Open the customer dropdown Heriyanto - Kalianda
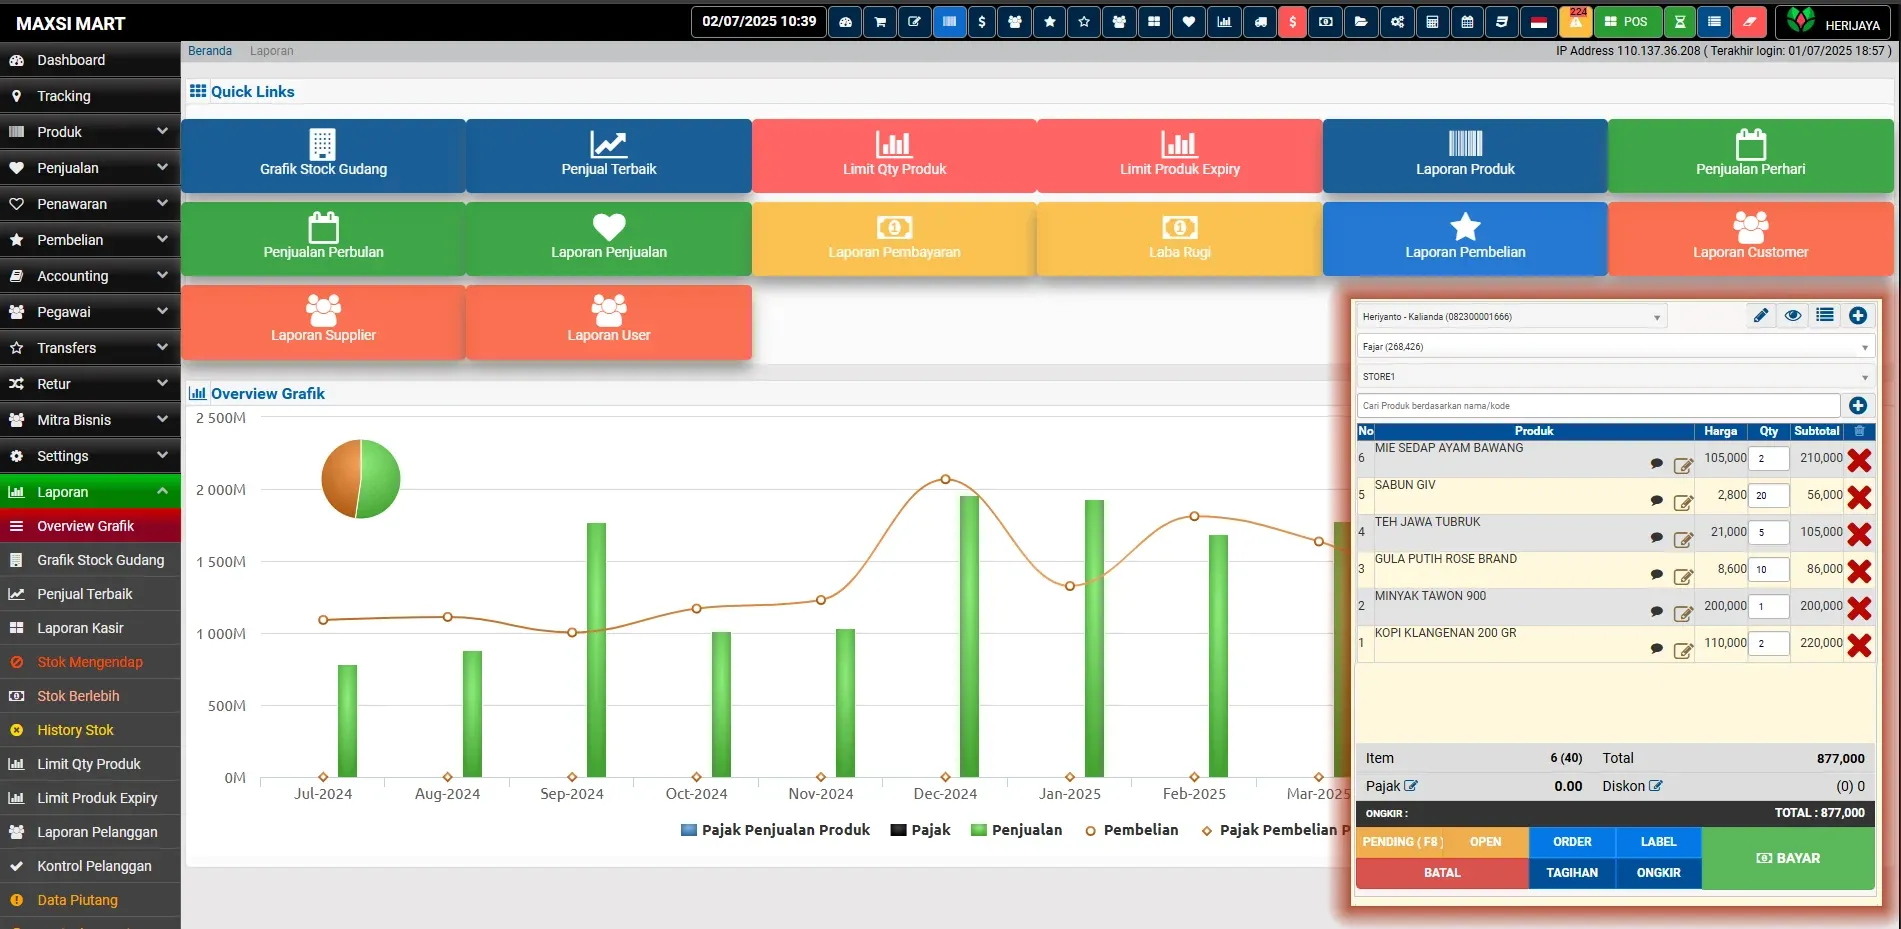Image resolution: width=1901 pixels, height=929 pixels. (x=1511, y=317)
